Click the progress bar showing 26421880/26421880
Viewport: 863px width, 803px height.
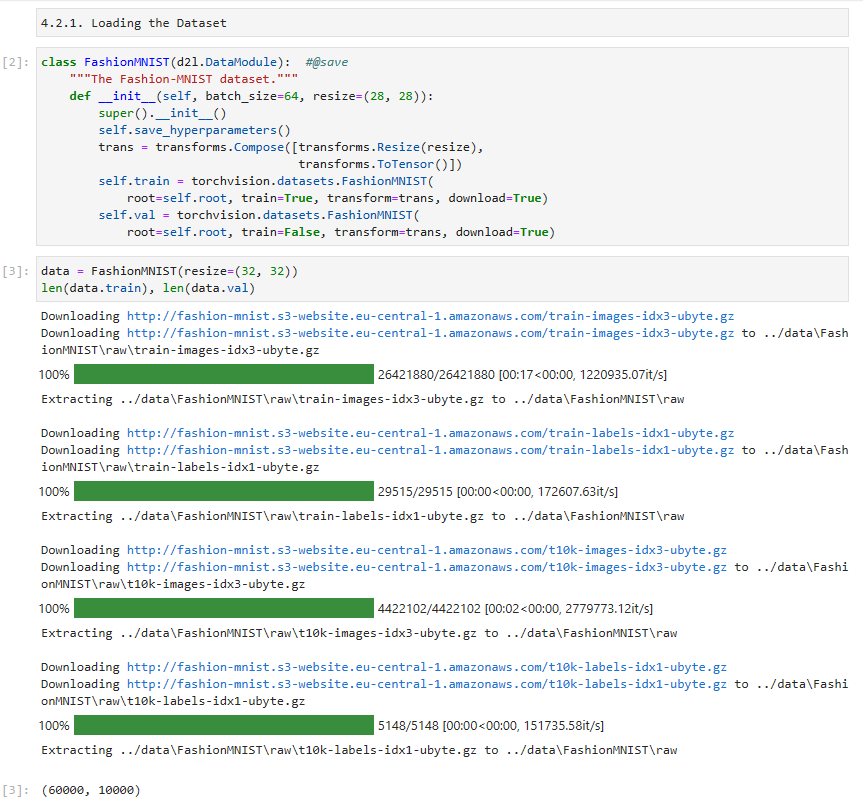pyautogui.click(x=224, y=374)
